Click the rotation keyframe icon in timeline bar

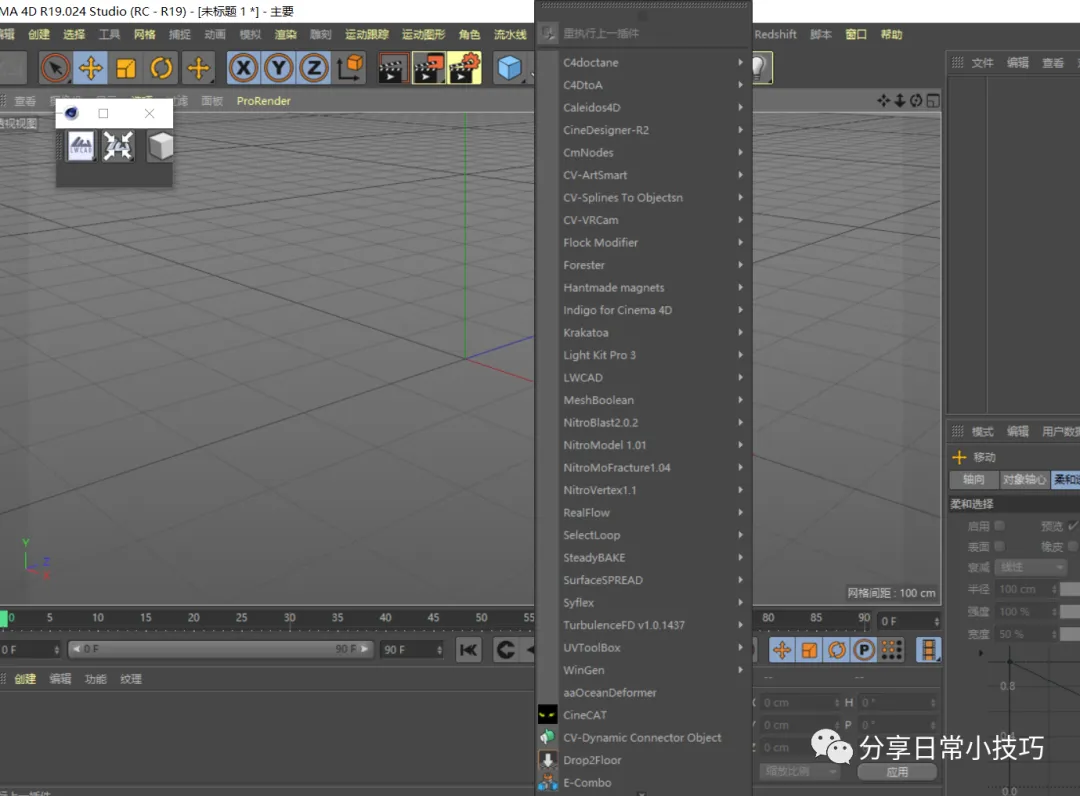click(837, 649)
